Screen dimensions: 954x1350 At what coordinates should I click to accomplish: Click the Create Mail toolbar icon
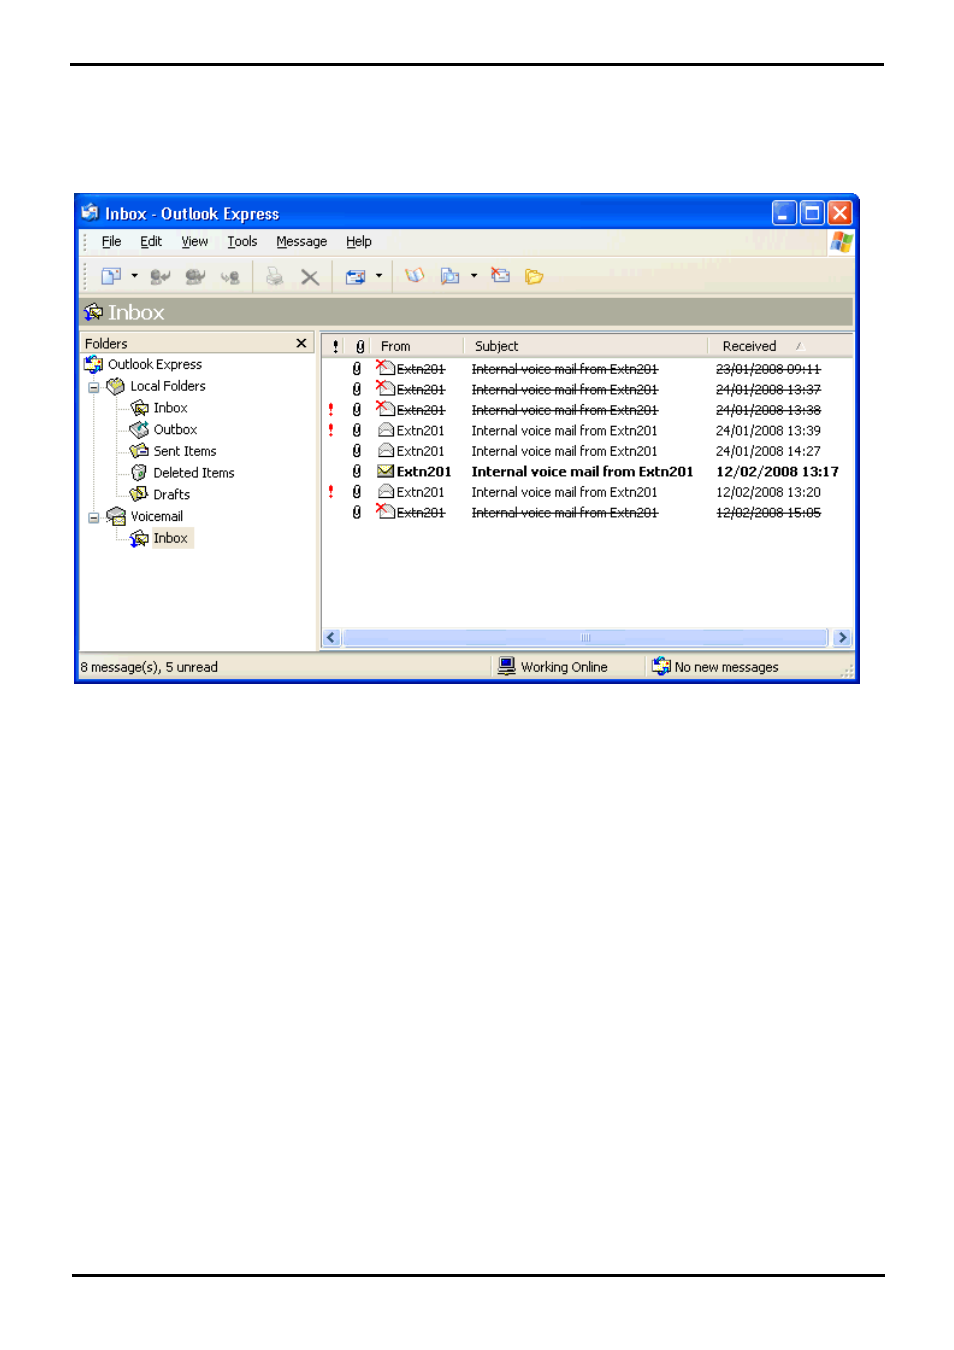111,276
